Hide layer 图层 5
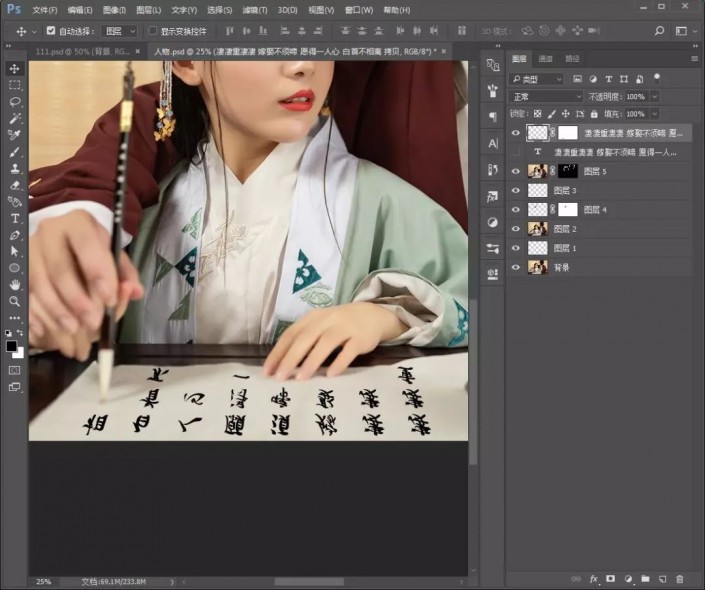 tap(516, 171)
